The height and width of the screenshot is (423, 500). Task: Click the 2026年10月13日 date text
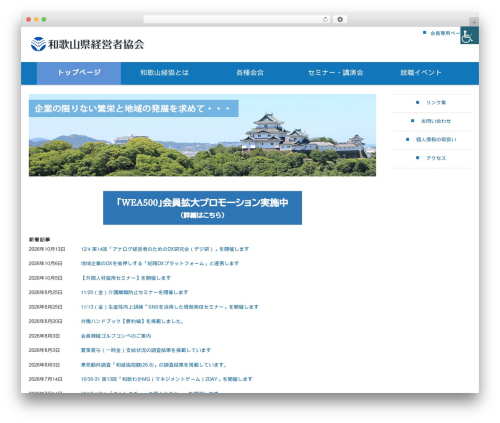pyautogui.click(x=47, y=249)
